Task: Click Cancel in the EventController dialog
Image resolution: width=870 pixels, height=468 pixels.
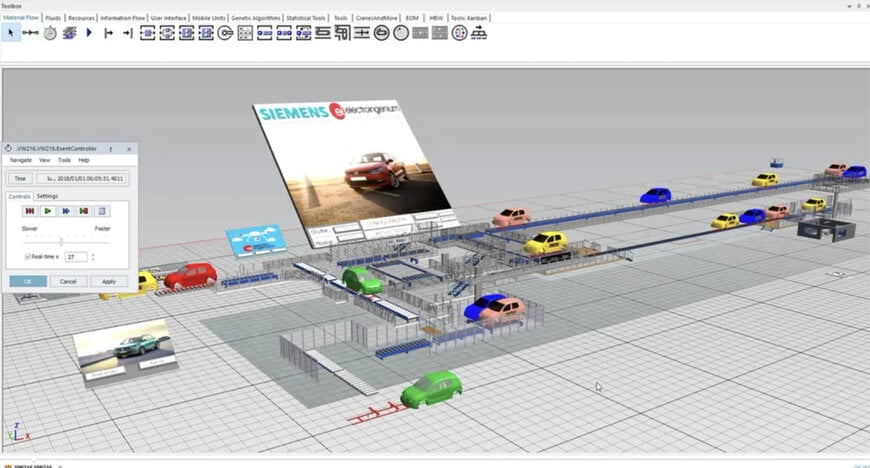Action: tap(68, 281)
